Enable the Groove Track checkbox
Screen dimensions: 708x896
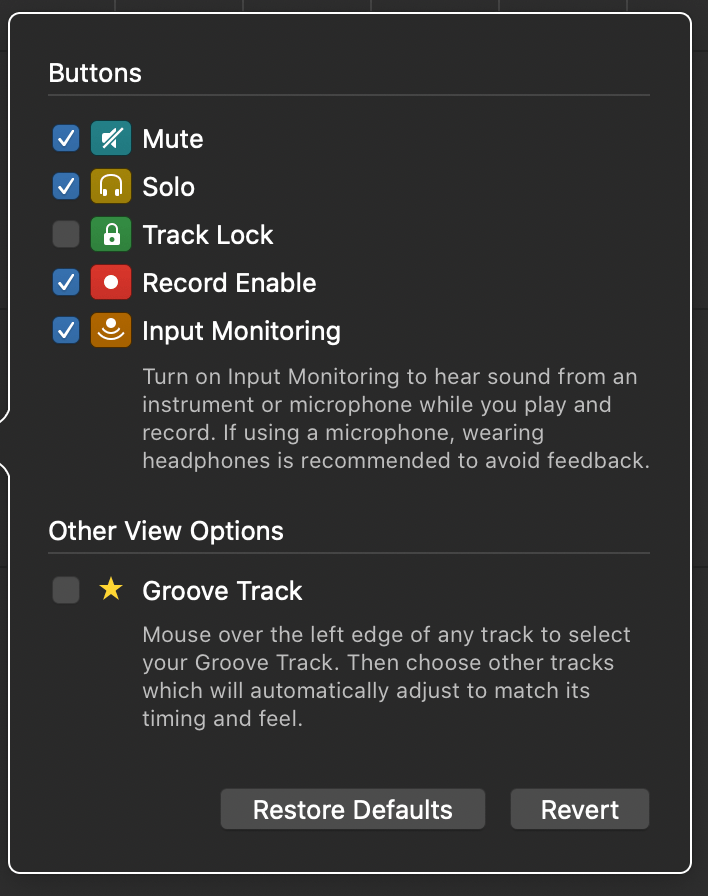point(66,591)
